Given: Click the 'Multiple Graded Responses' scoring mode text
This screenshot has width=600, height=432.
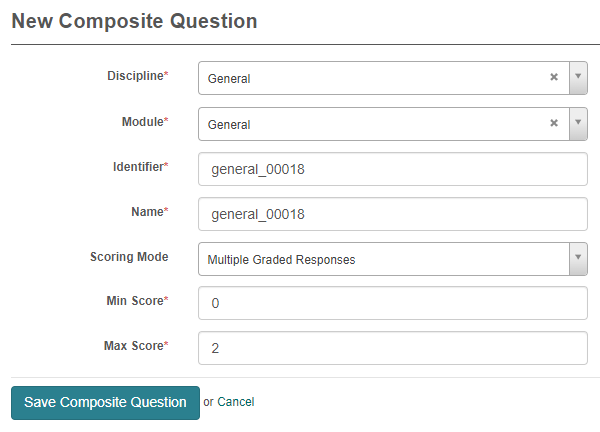Looking at the screenshot, I should click(281, 259).
